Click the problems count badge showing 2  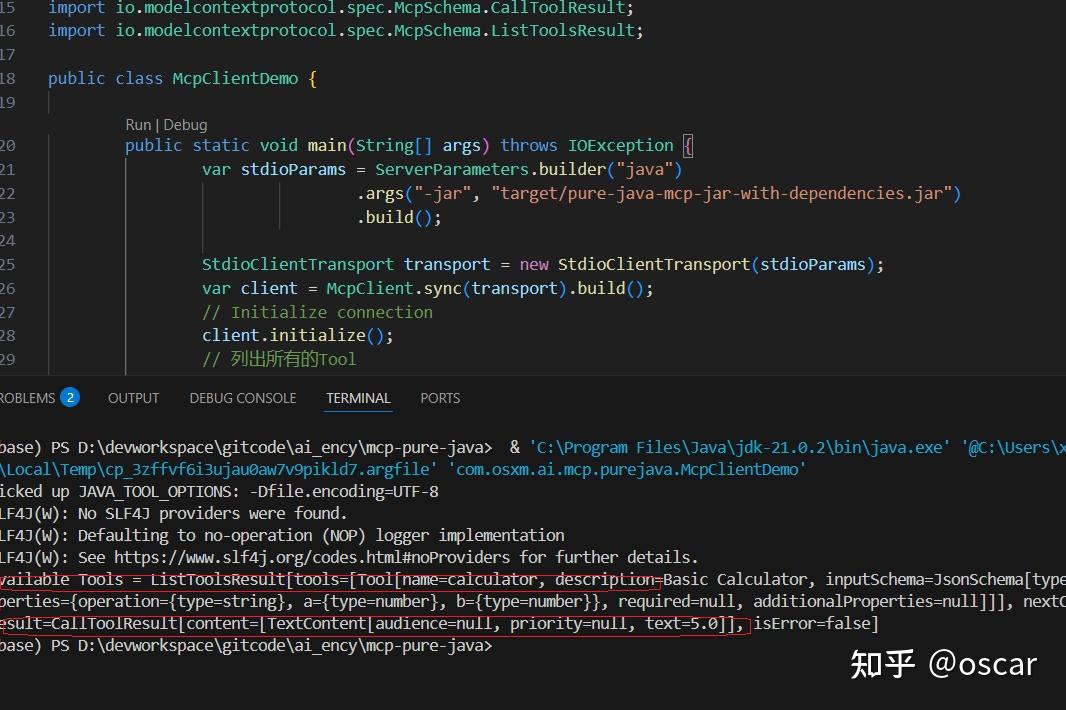(70, 397)
